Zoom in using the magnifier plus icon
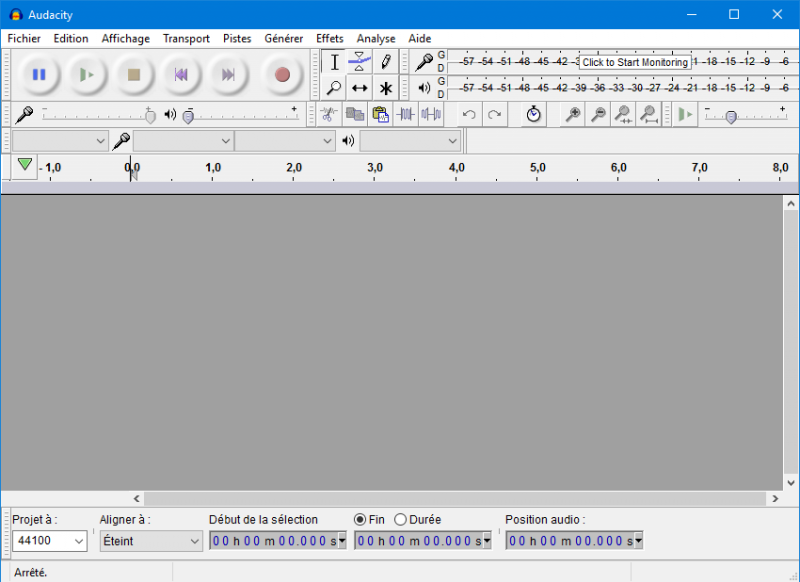 point(573,114)
